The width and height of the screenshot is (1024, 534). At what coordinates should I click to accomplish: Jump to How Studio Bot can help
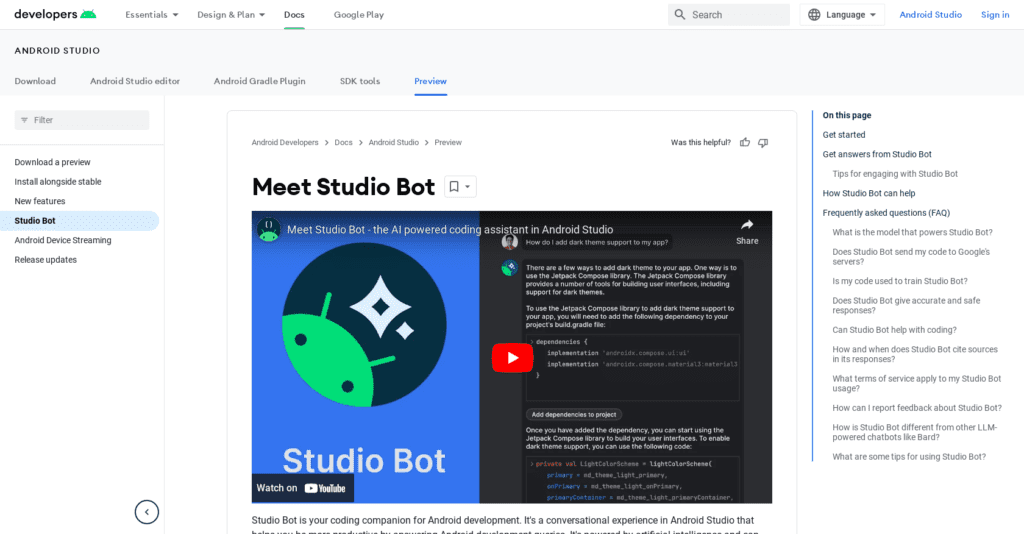pyautogui.click(x=869, y=193)
